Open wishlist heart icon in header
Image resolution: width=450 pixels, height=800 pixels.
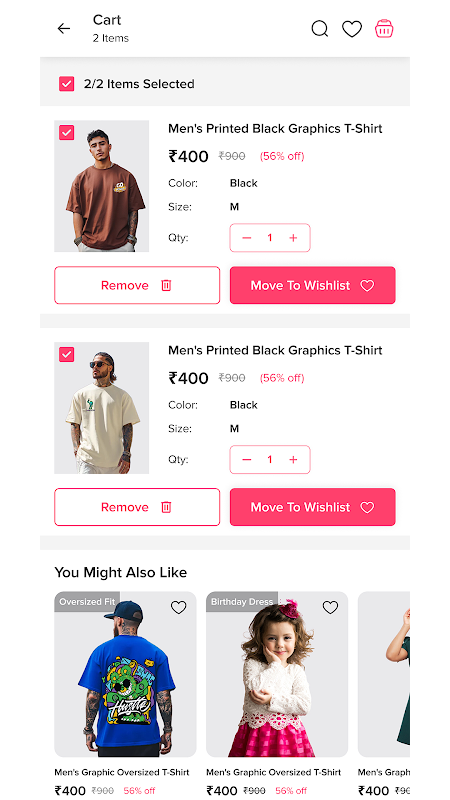click(352, 29)
